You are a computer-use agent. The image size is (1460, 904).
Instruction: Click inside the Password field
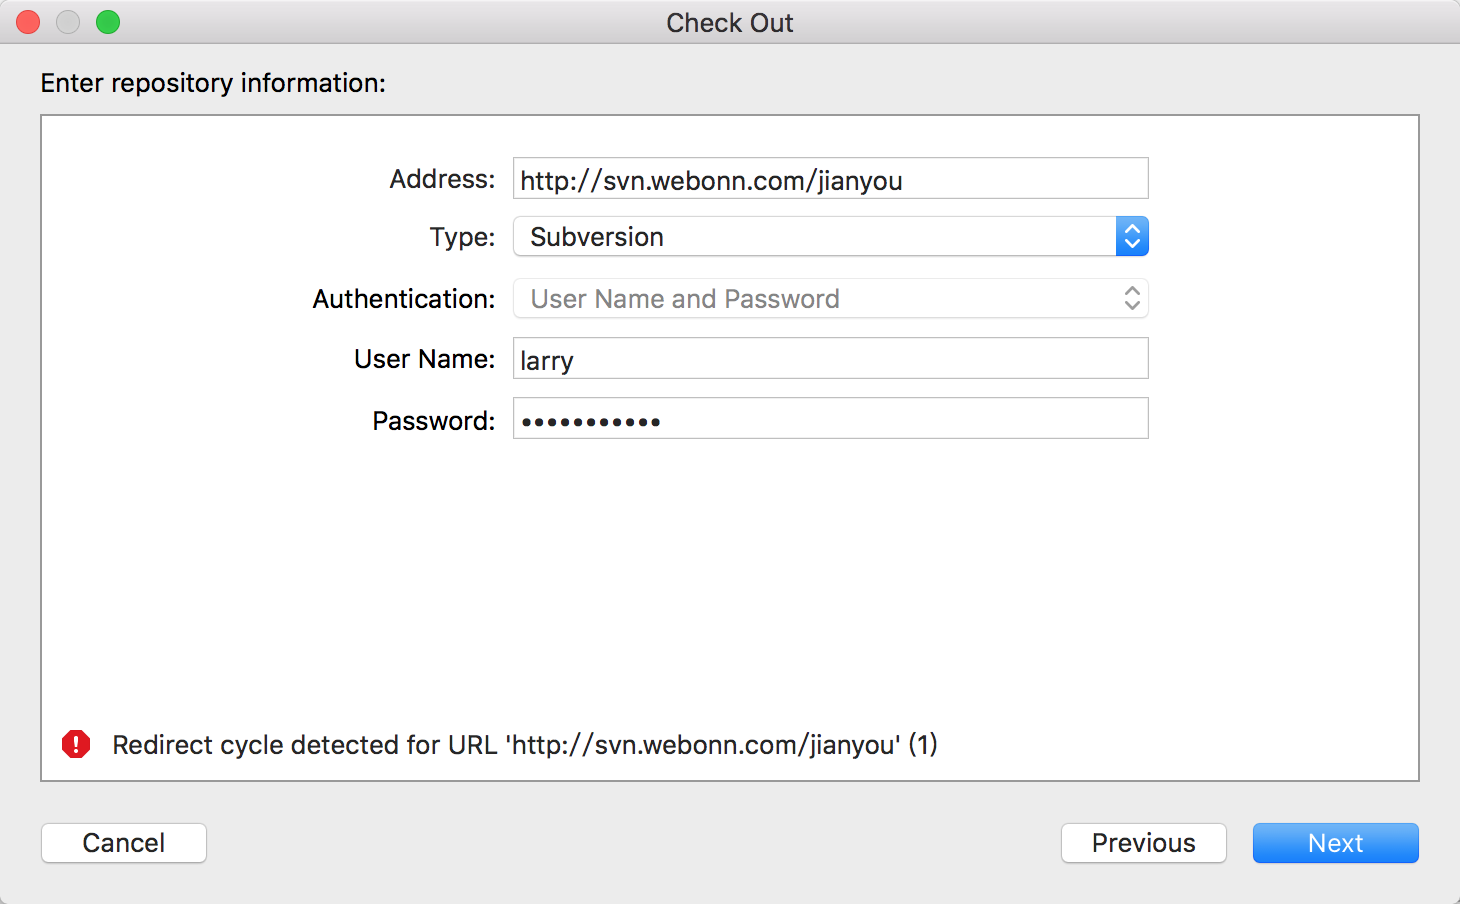(830, 419)
